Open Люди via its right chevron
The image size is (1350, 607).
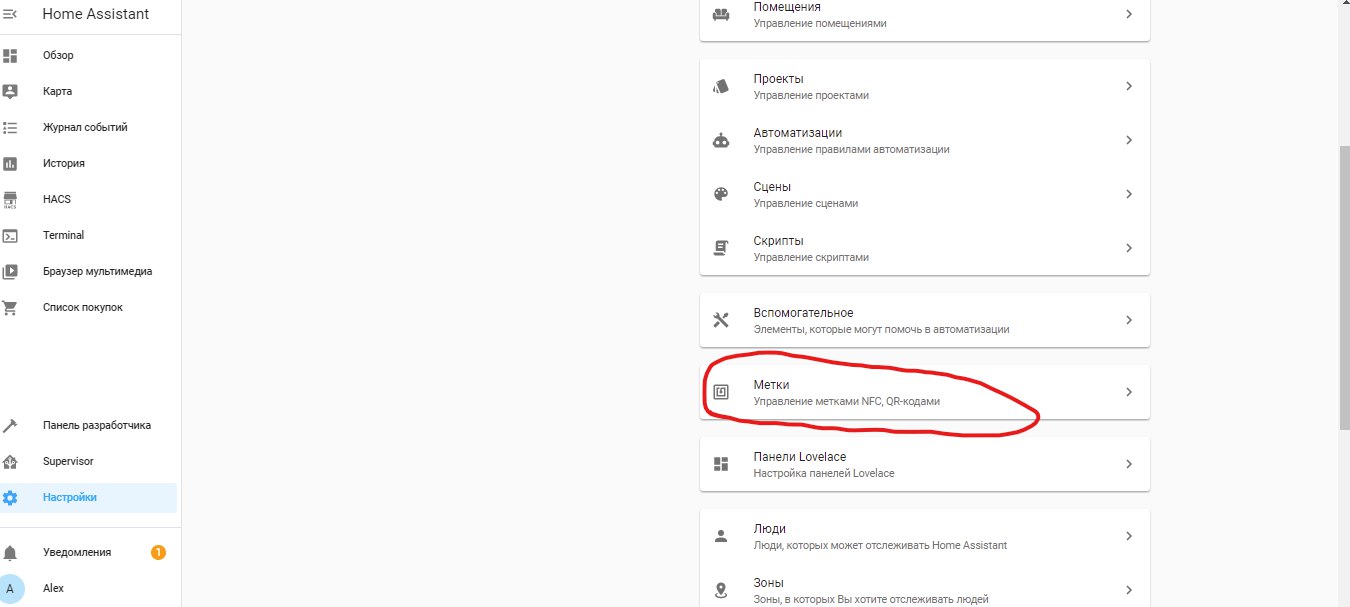(x=1129, y=536)
